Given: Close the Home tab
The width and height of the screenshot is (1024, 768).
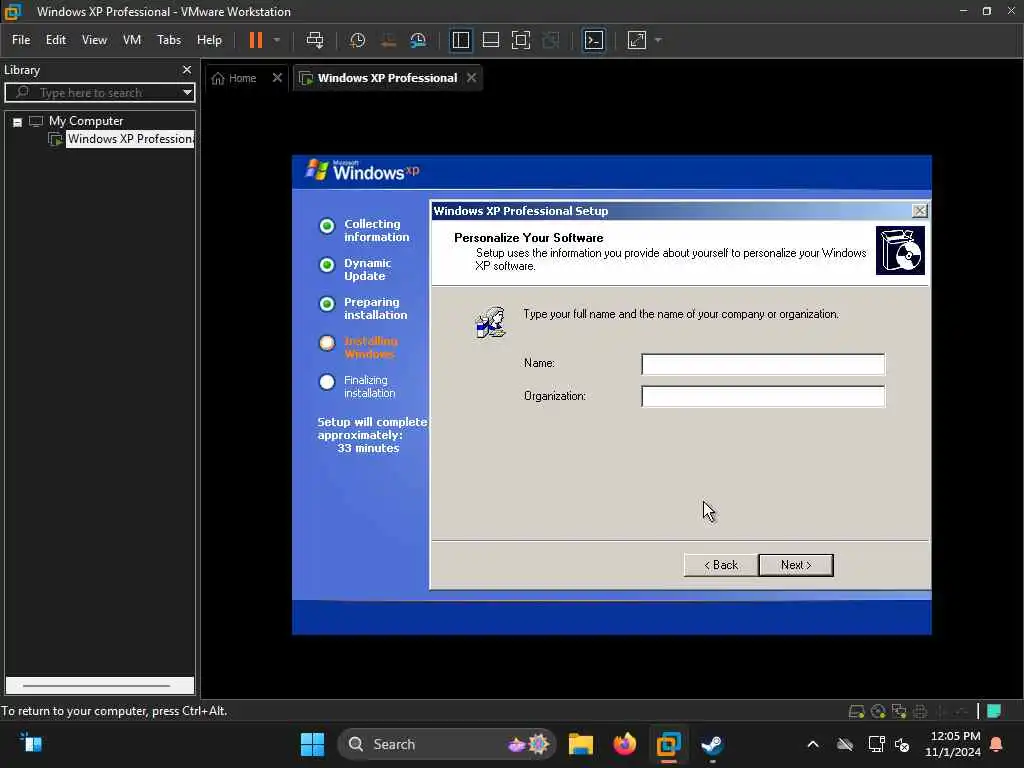Looking at the screenshot, I should pyautogui.click(x=277, y=78).
